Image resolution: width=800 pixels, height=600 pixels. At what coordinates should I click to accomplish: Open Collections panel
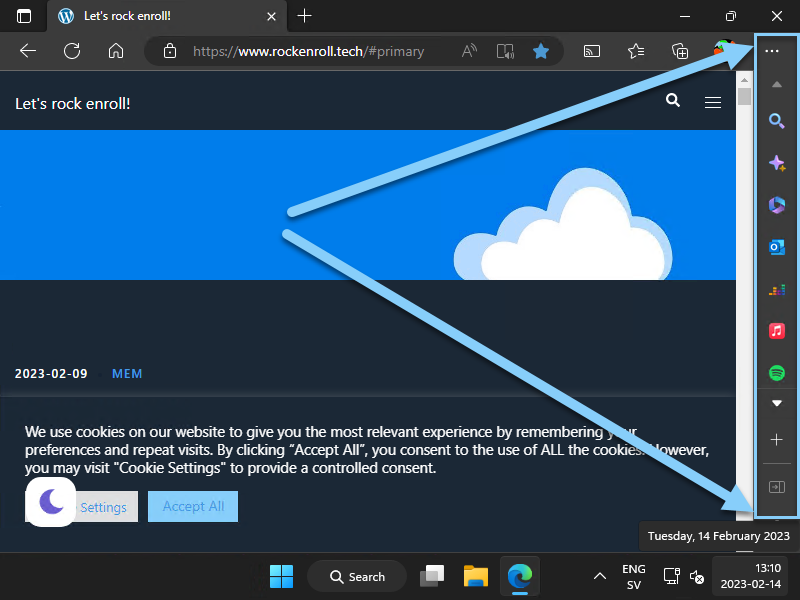coord(680,51)
